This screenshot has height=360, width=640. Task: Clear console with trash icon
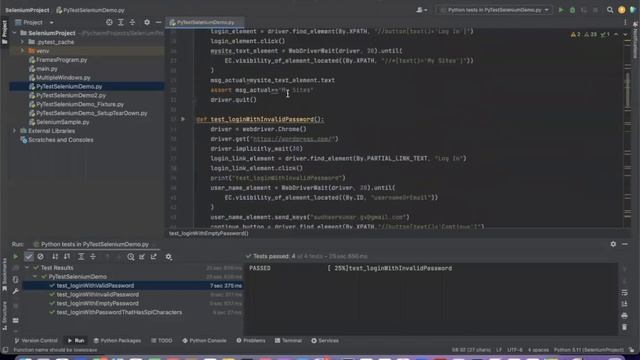tap(624, 327)
